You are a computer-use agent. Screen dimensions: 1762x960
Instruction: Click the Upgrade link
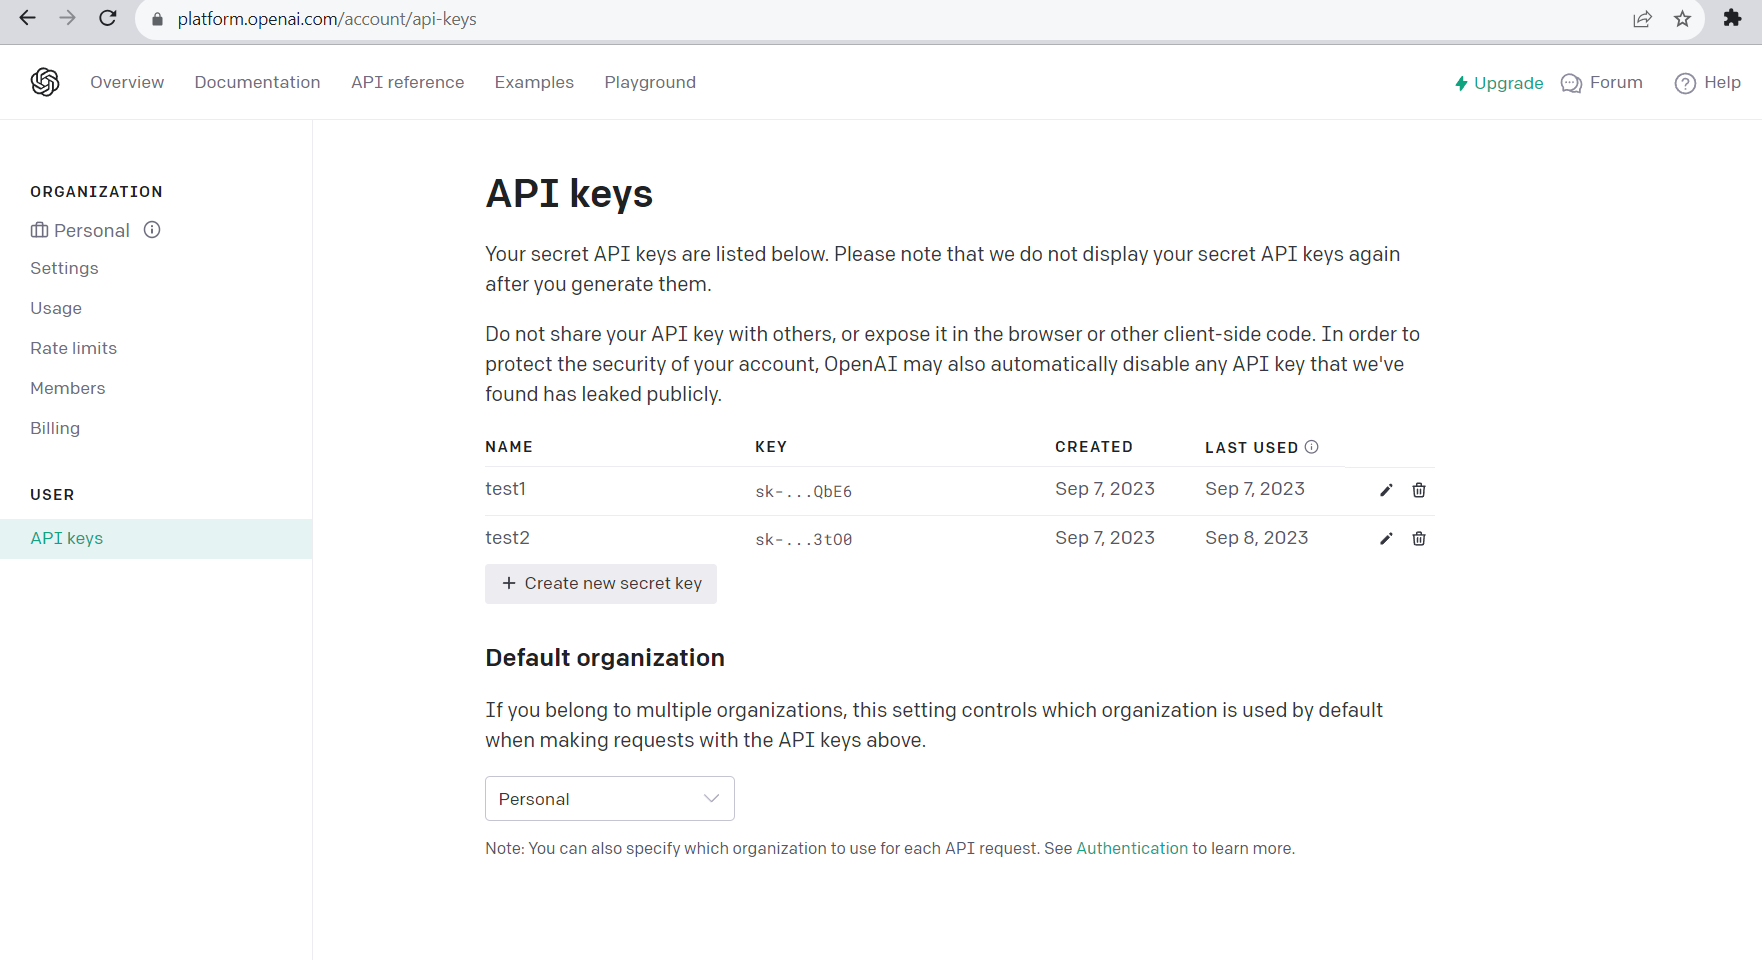tap(1508, 83)
